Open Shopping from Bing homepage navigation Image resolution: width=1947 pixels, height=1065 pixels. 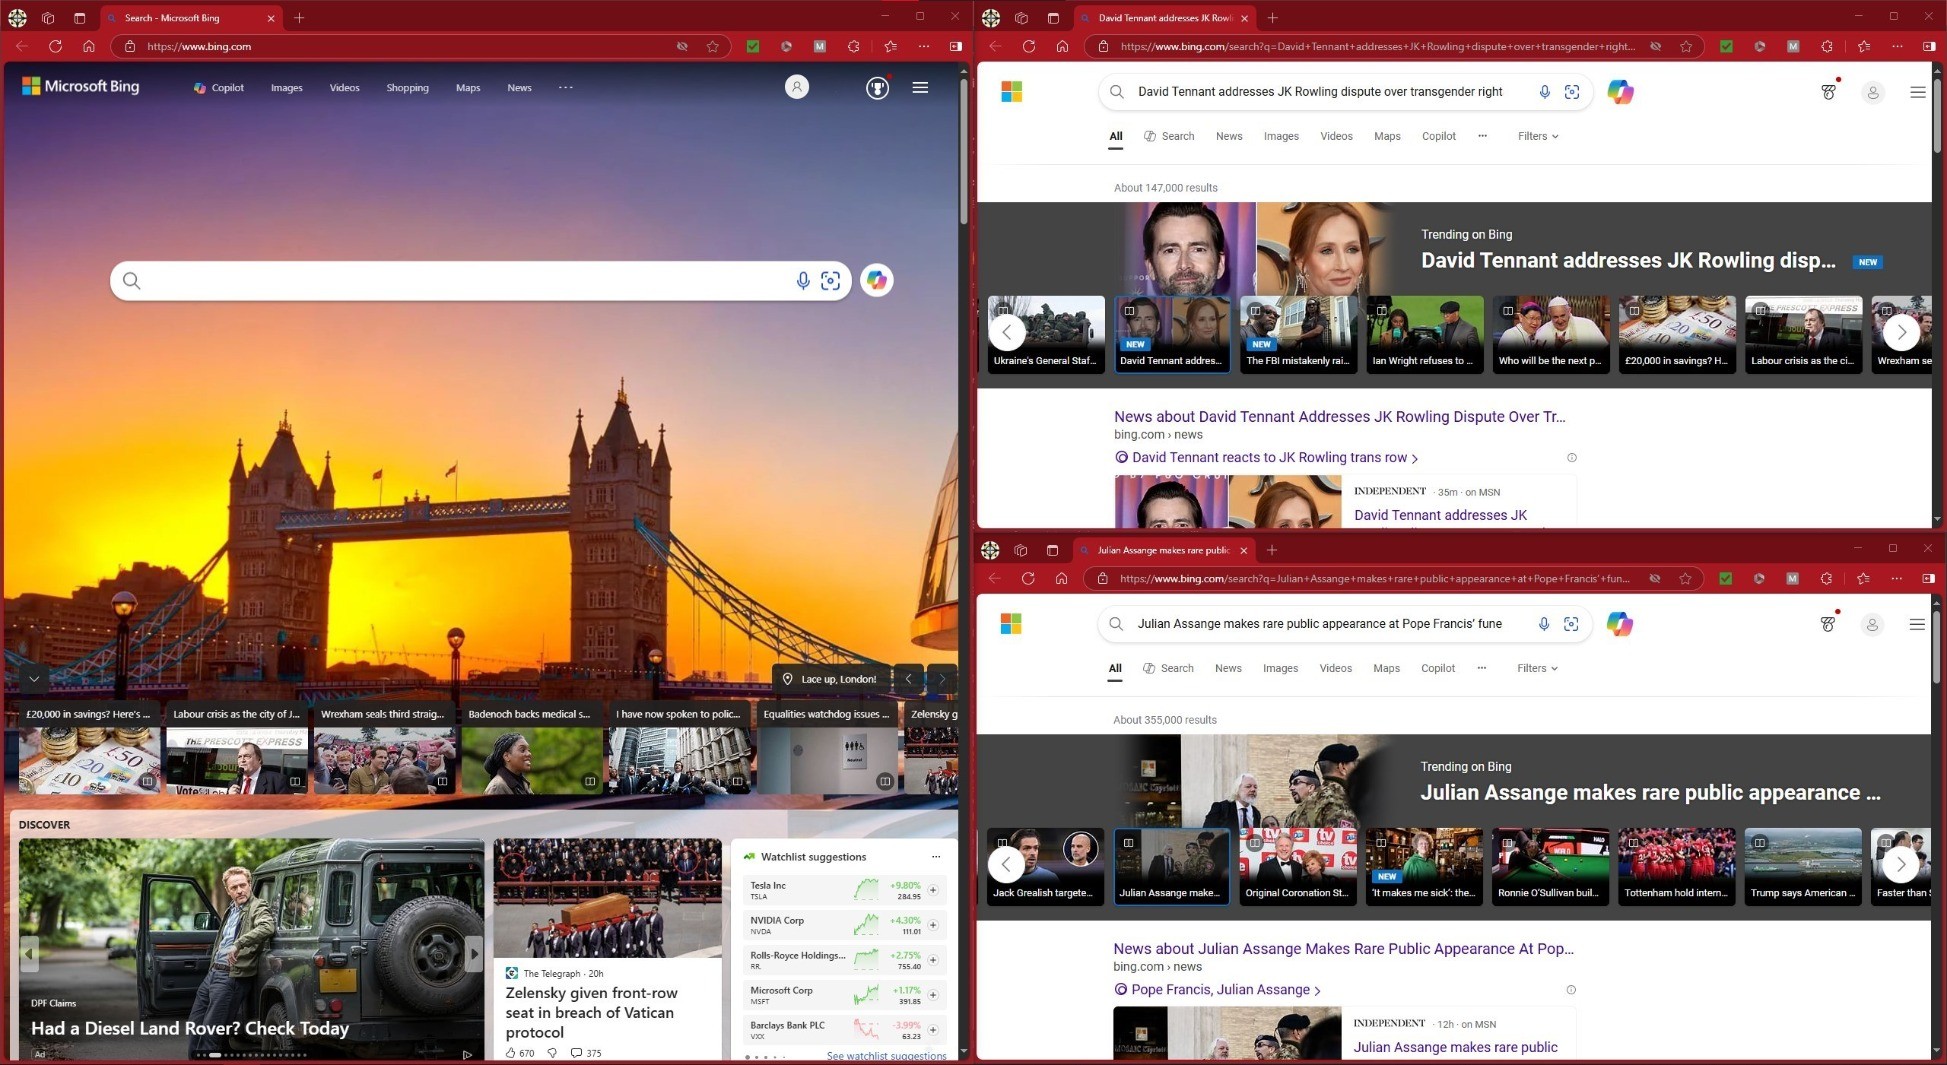407,88
